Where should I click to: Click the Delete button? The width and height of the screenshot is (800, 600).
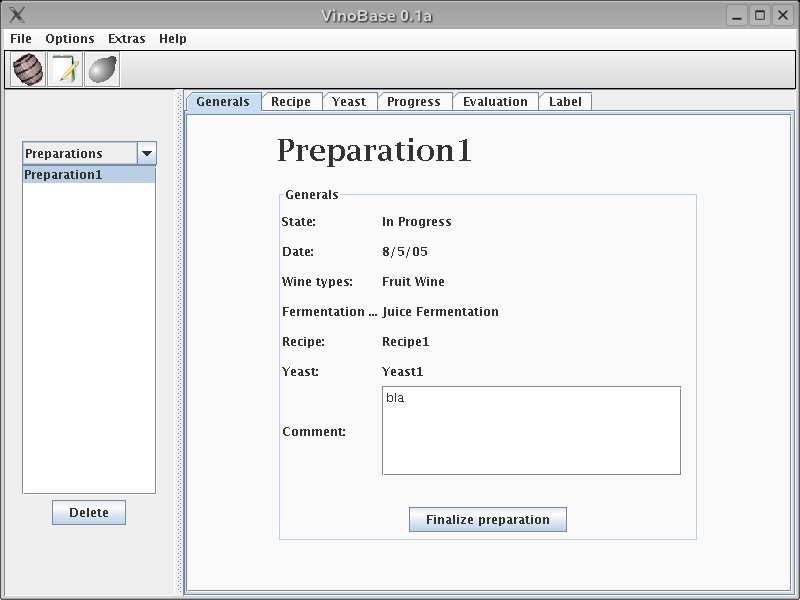coord(89,513)
